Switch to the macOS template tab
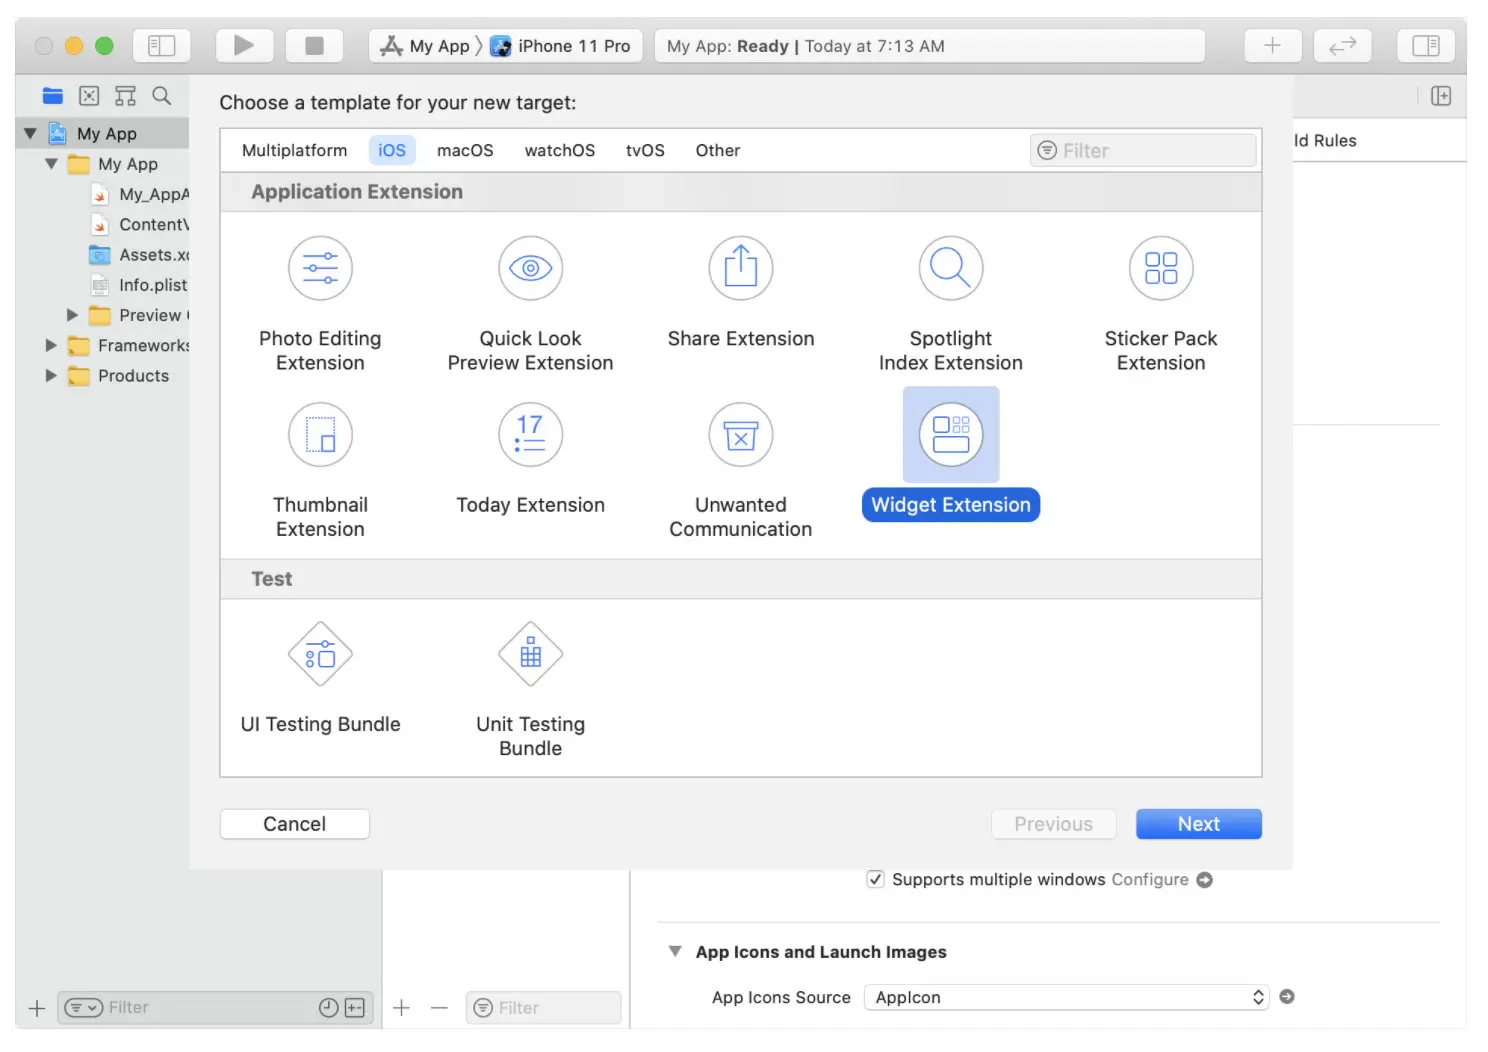The image size is (1488, 1052). click(465, 150)
